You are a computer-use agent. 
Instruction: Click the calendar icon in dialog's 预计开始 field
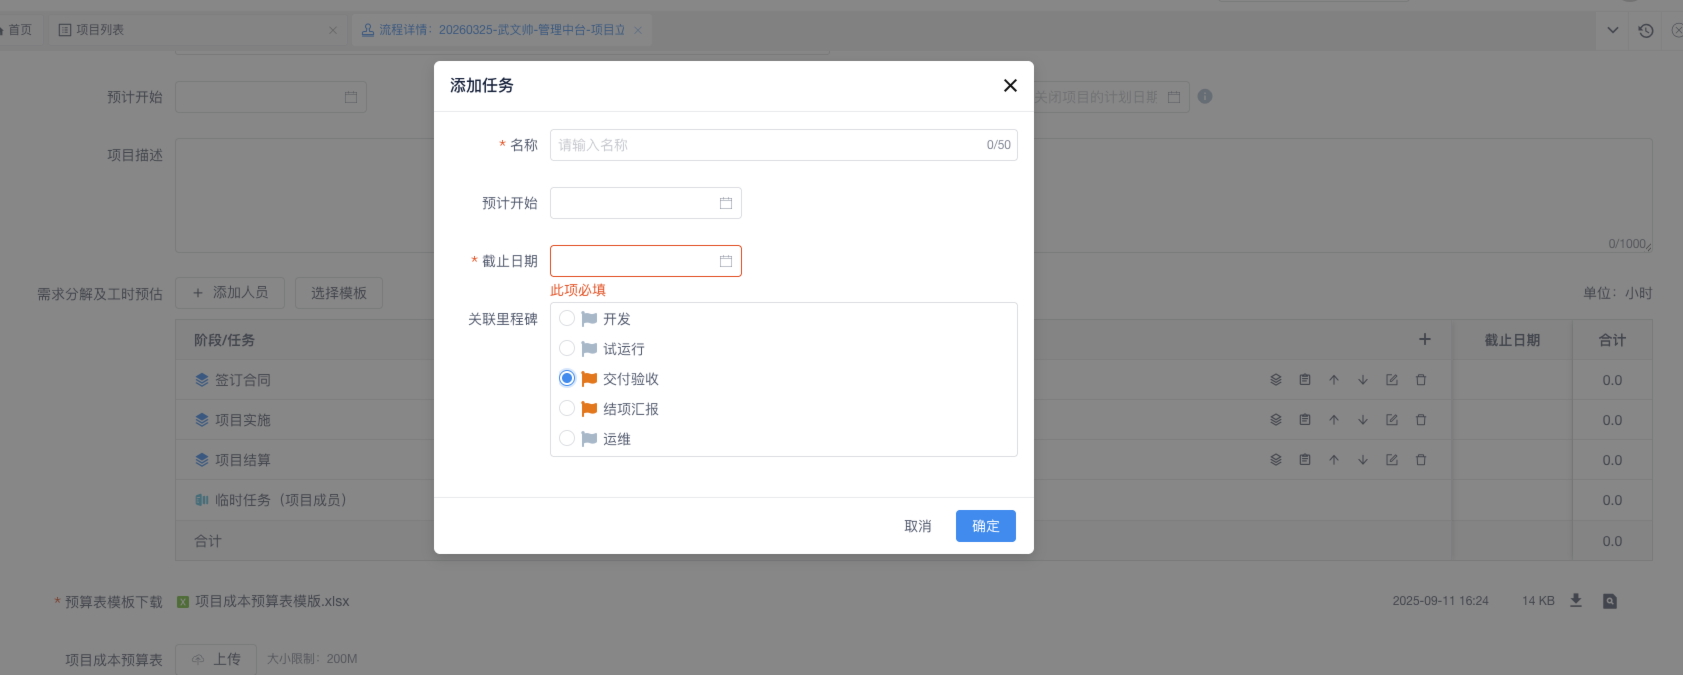(x=726, y=203)
